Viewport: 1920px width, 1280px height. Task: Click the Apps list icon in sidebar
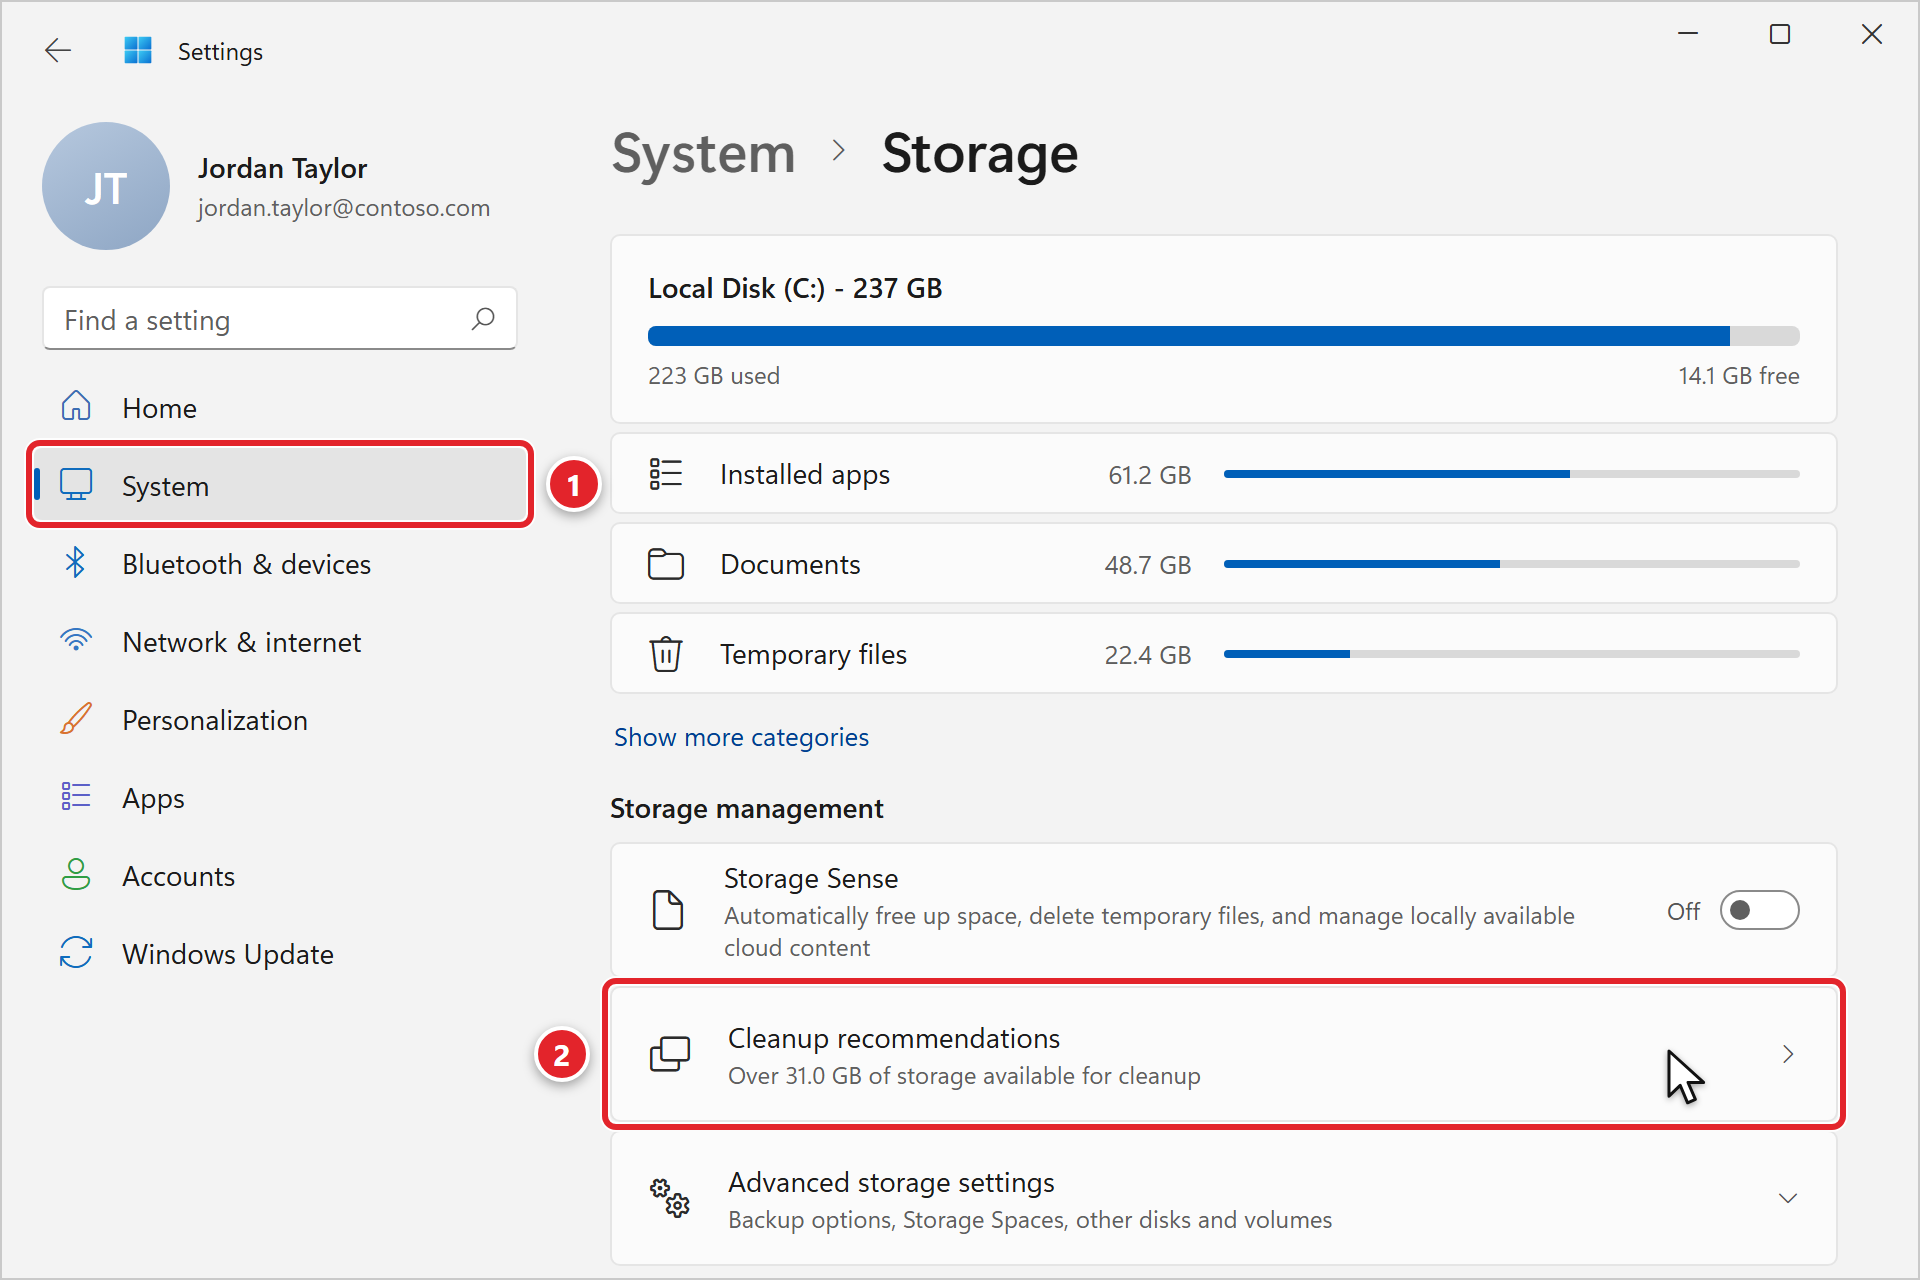(x=76, y=797)
